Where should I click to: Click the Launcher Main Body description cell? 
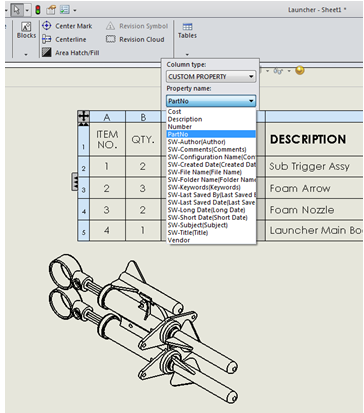(314, 231)
